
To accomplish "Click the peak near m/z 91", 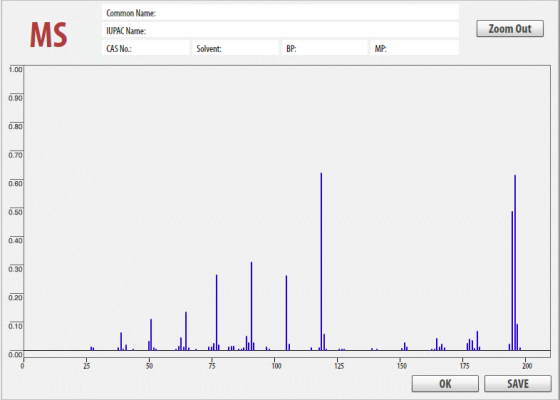I will coord(251,306).
